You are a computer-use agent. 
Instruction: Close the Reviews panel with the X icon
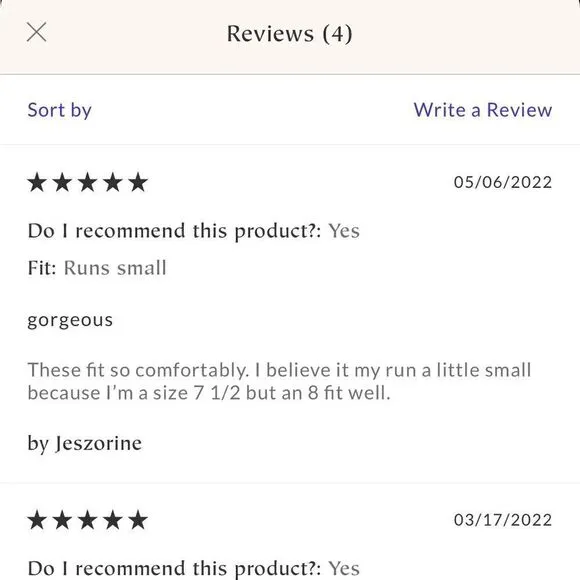[x=37, y=32]
